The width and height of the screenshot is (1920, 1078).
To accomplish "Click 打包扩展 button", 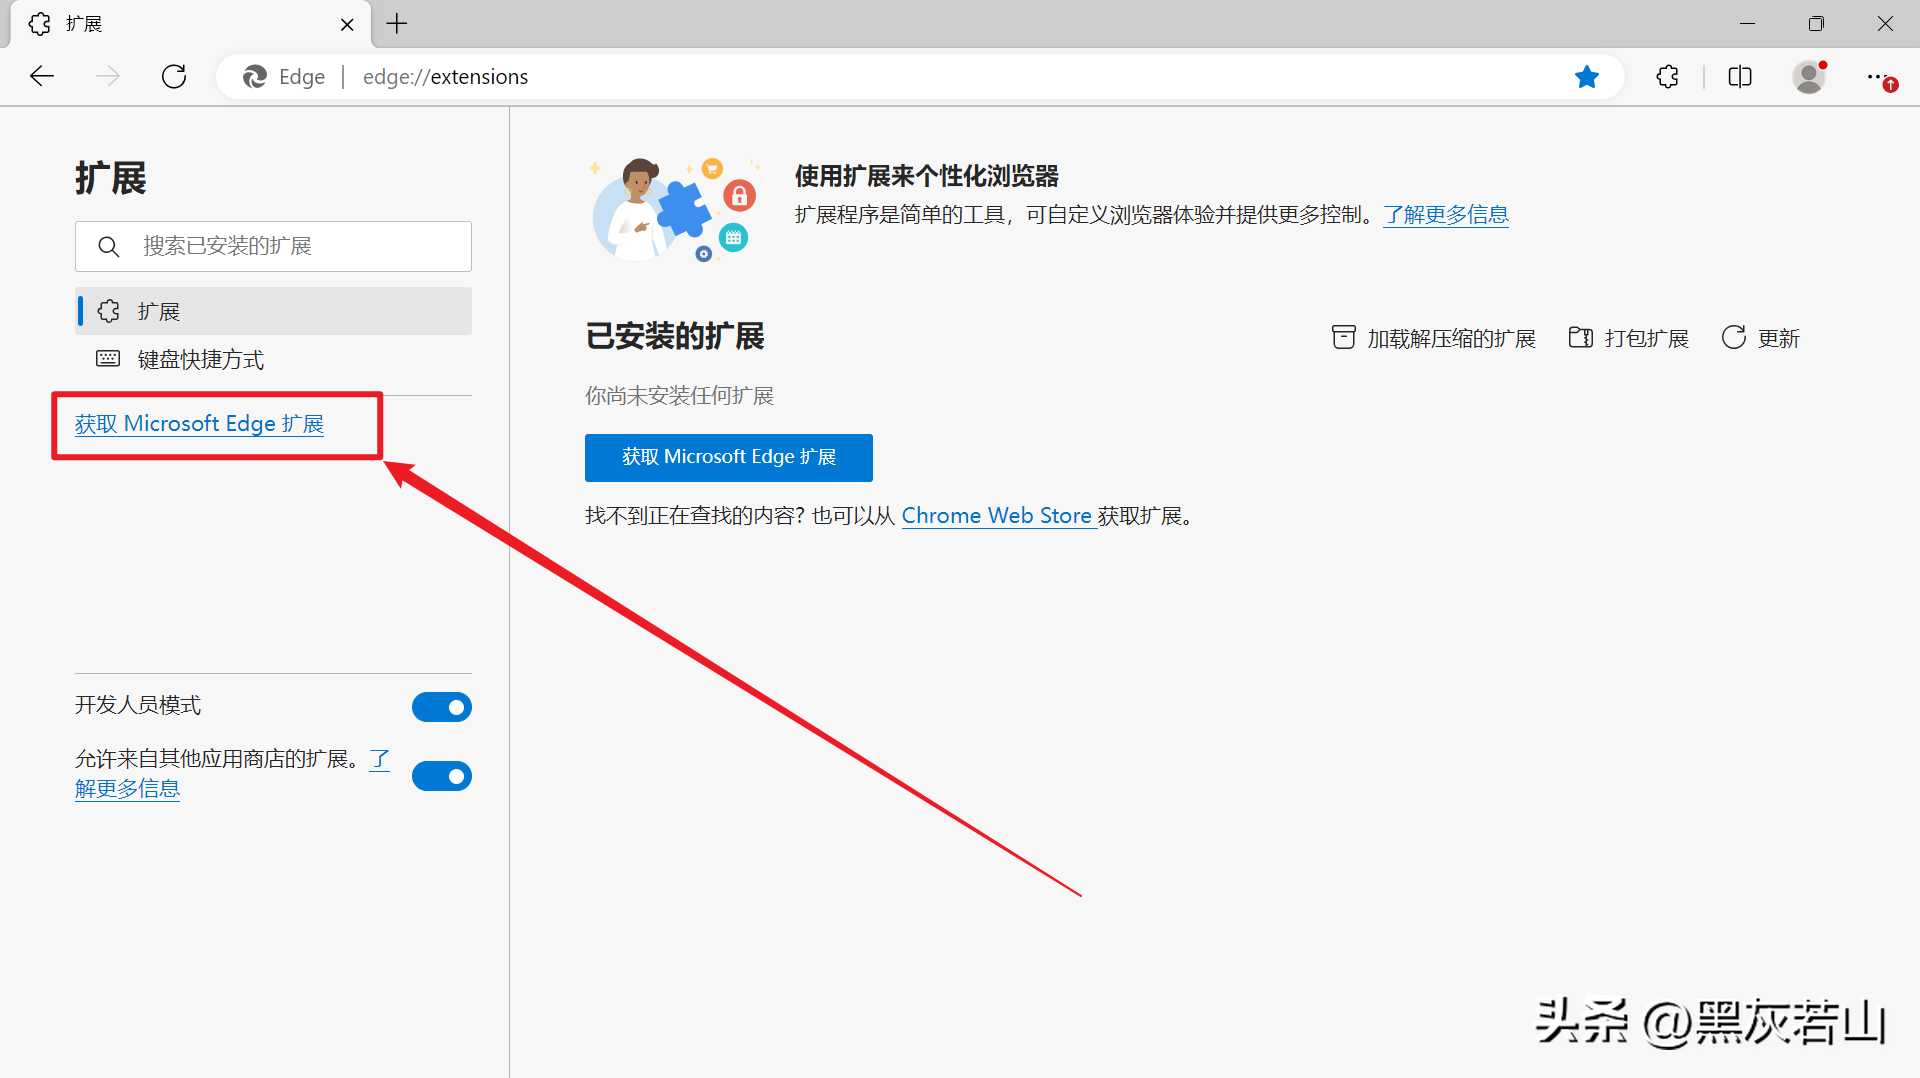I will tap(1628, 338).
